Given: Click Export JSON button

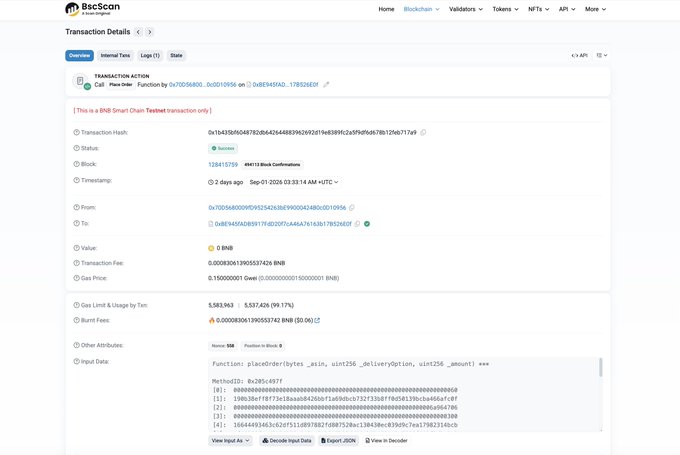Looking at the screenshot, I should 338,441.
